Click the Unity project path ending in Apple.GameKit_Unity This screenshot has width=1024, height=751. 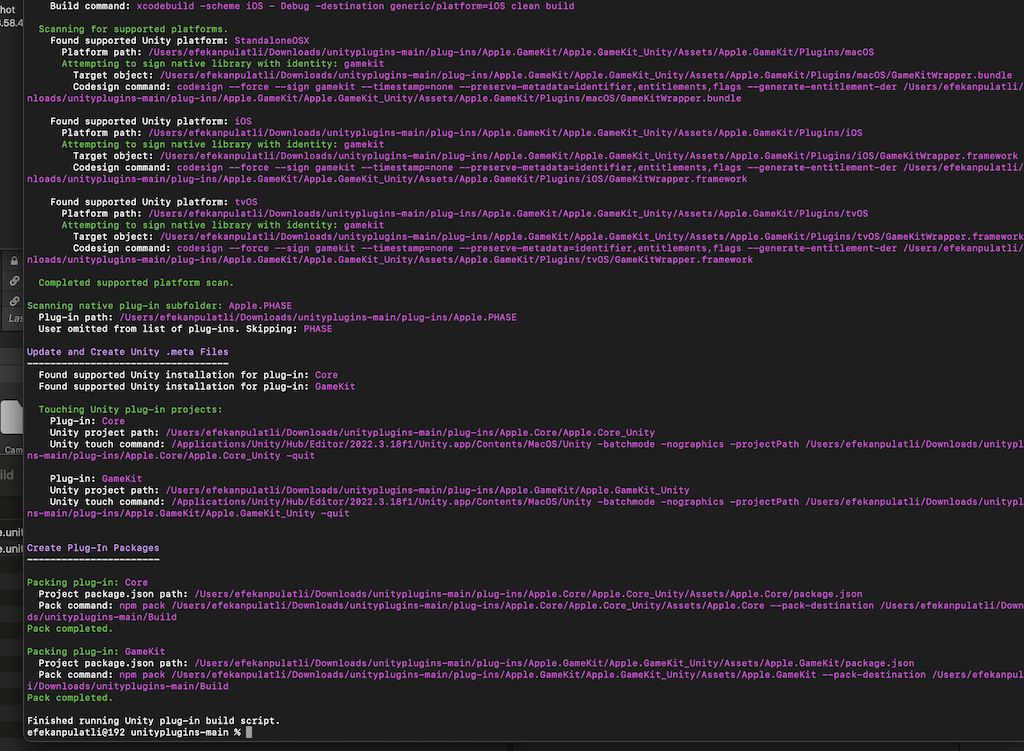[x=428, y=490]
